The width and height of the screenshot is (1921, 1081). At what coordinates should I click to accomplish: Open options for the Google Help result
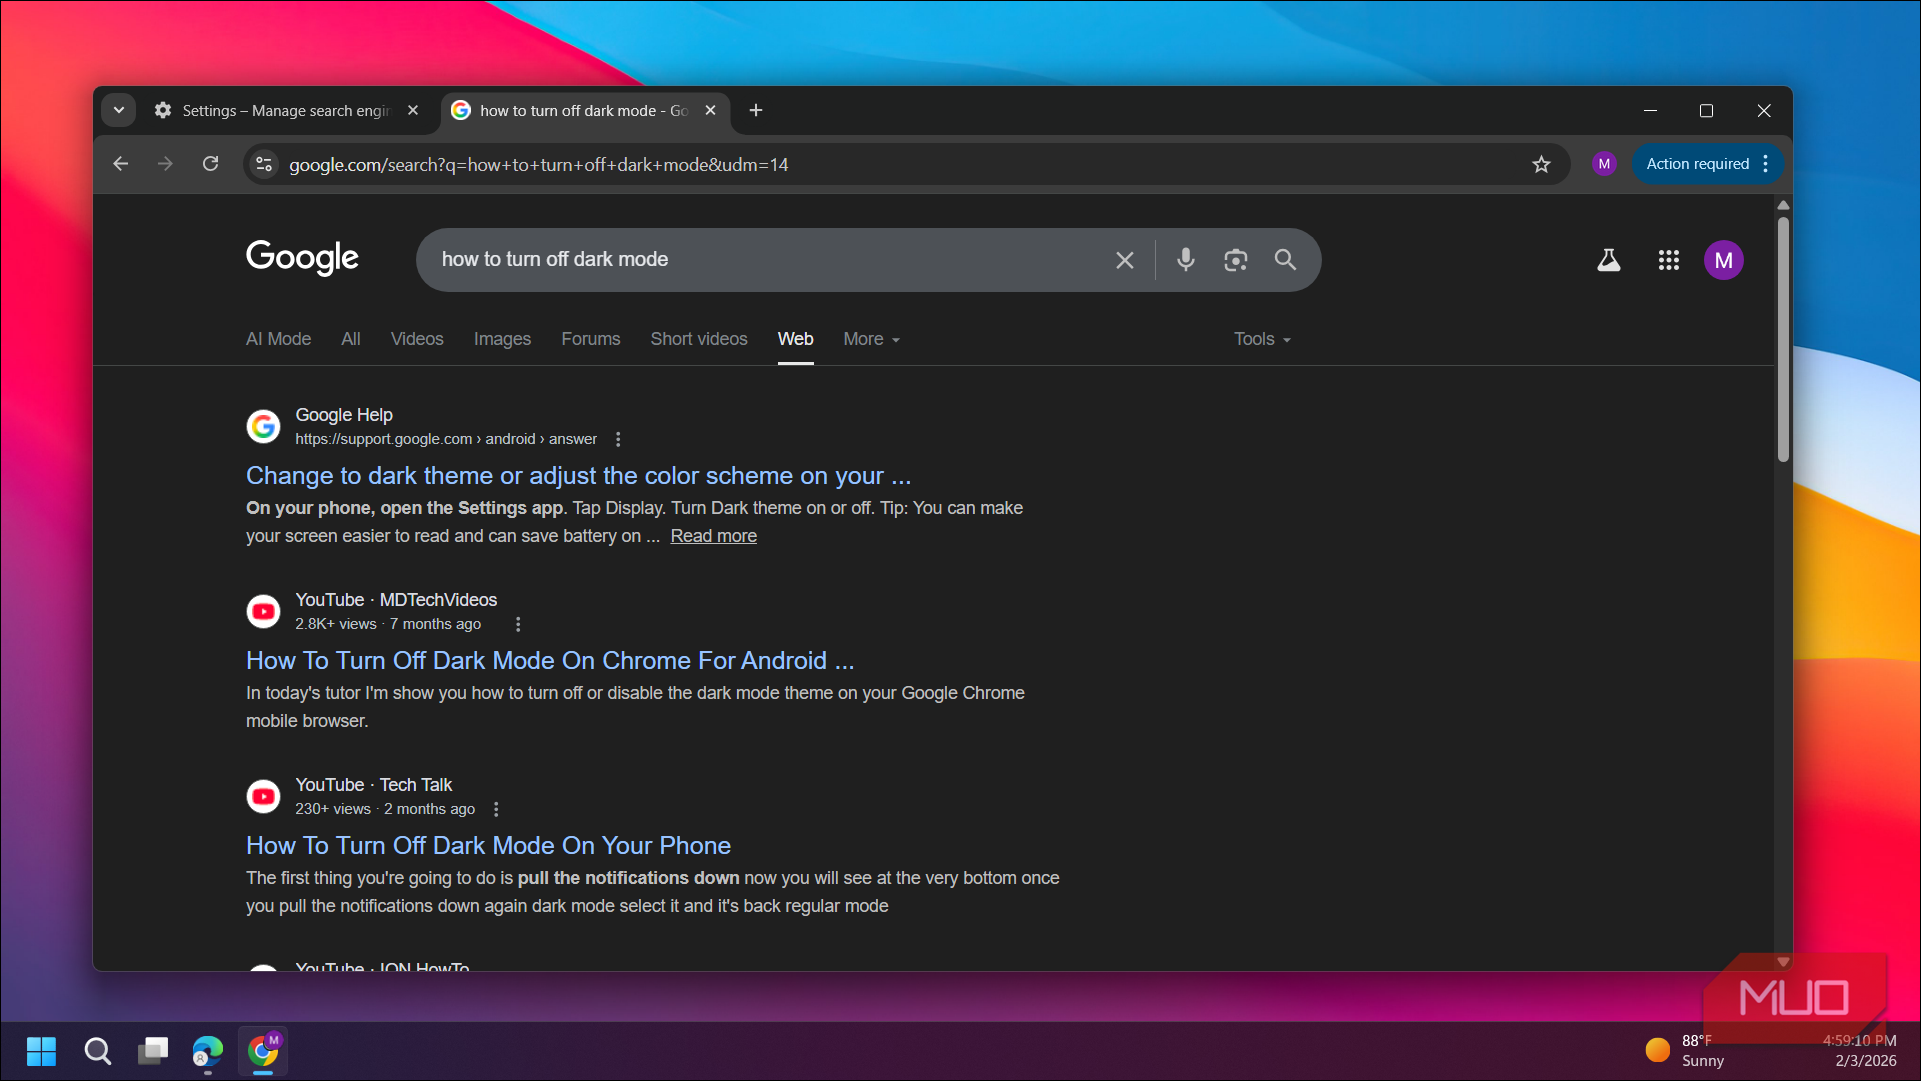[618, 439]
